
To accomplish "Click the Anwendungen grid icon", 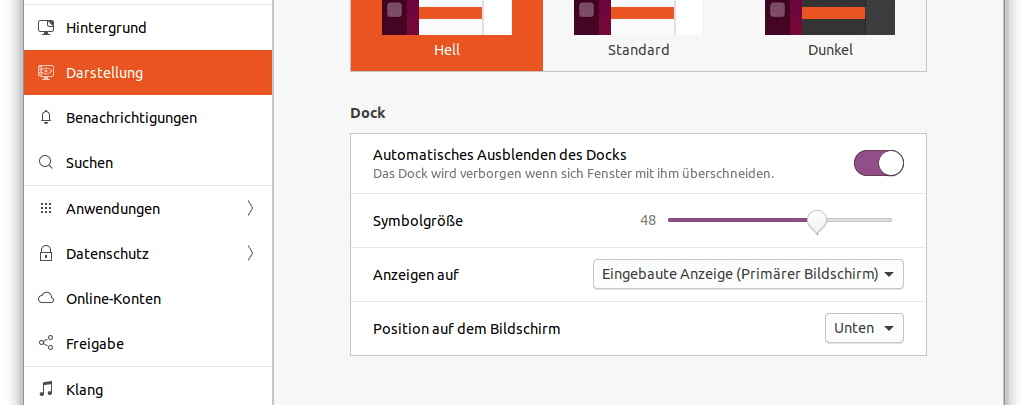I will click(45, 209).
